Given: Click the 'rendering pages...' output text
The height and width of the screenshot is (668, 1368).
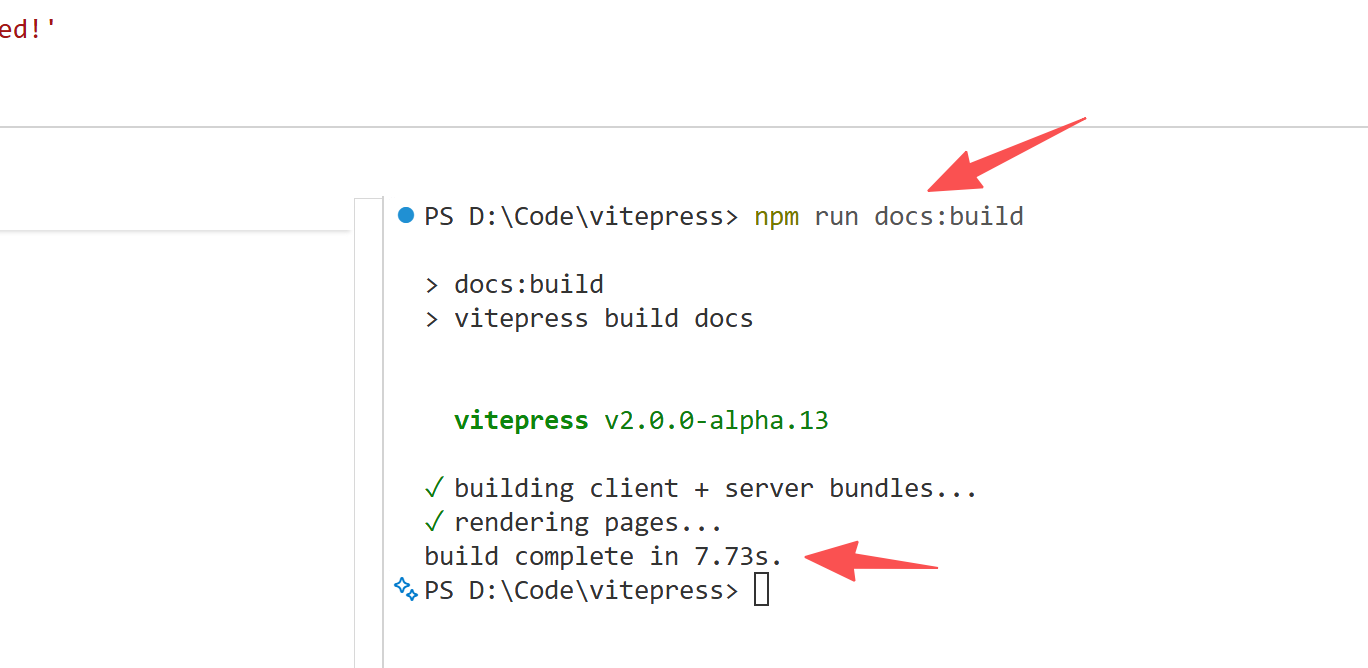Looking at the screenshot, I should (x=587, y=523).
